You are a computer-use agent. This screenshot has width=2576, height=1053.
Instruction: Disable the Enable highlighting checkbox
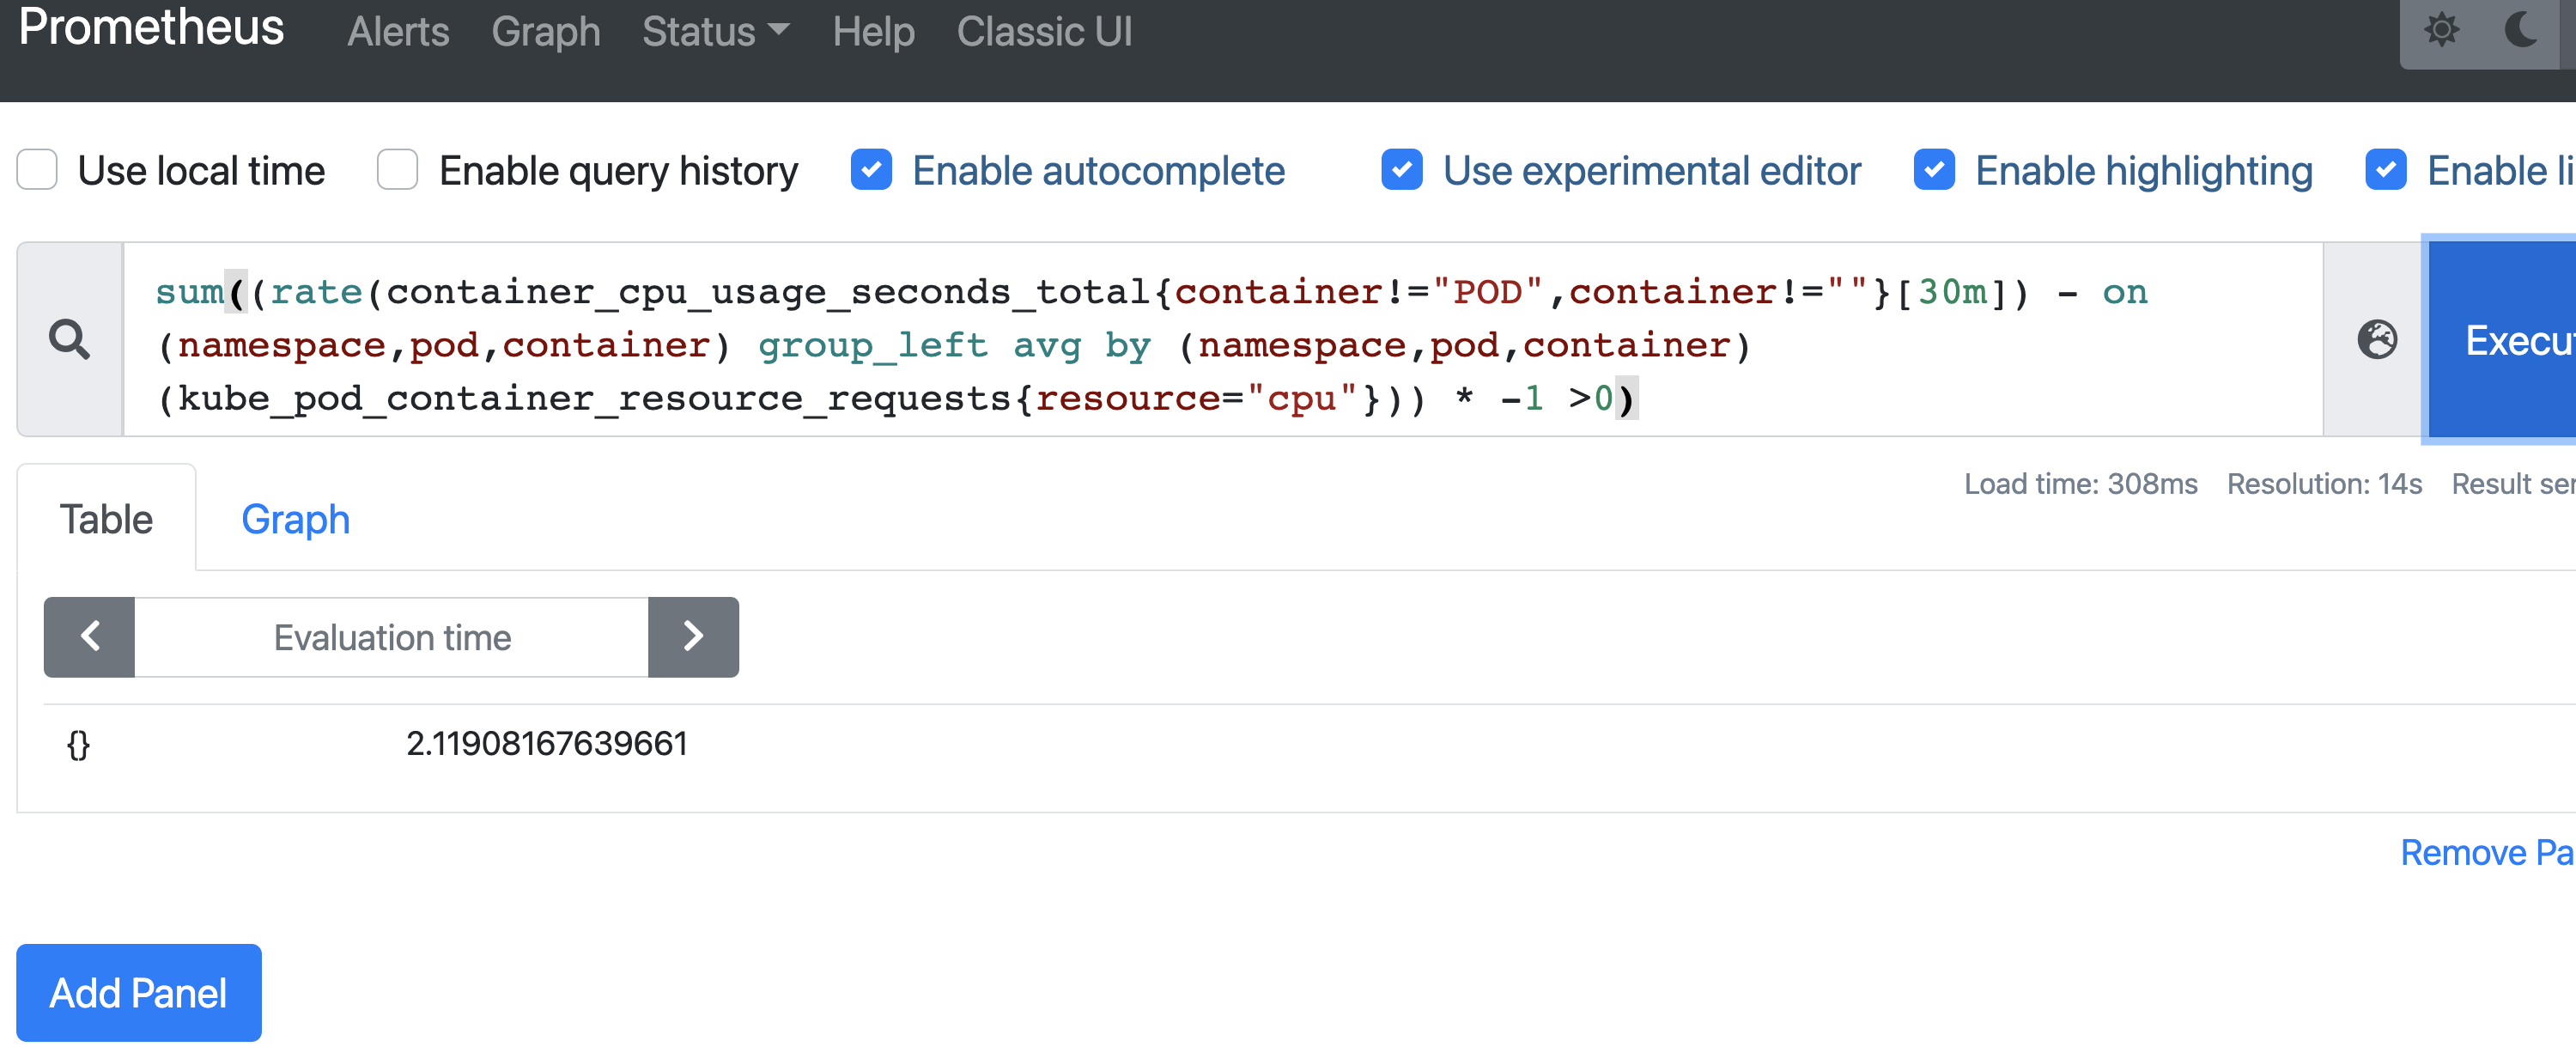(1934, 169)
